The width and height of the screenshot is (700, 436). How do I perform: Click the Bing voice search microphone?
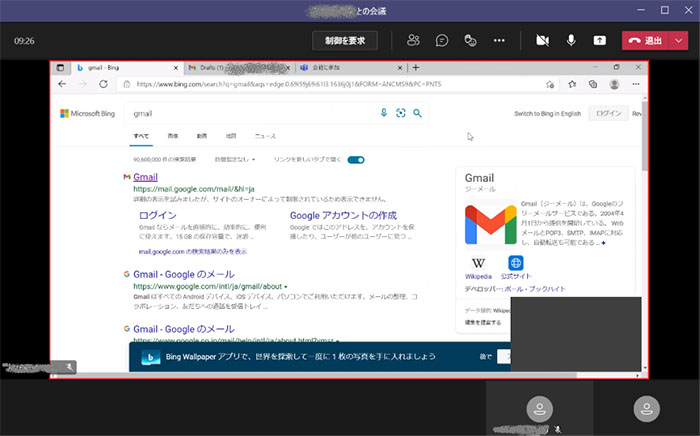(384, 113)
